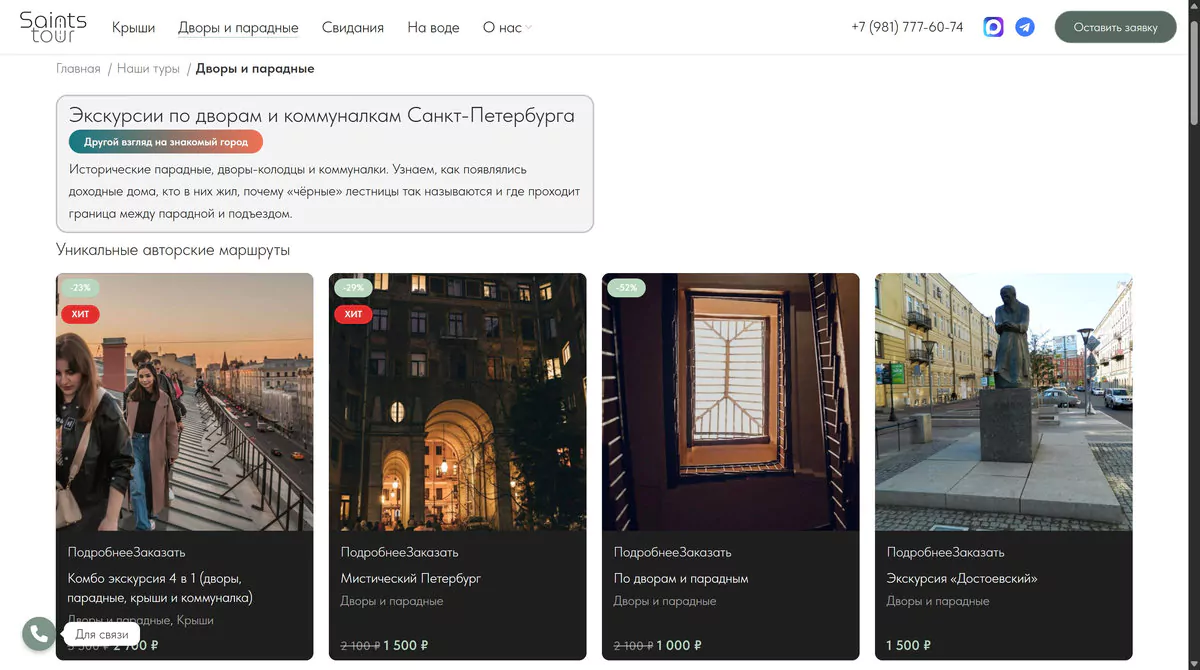Go to the Свидания menu item

click(x=353, y=28)
